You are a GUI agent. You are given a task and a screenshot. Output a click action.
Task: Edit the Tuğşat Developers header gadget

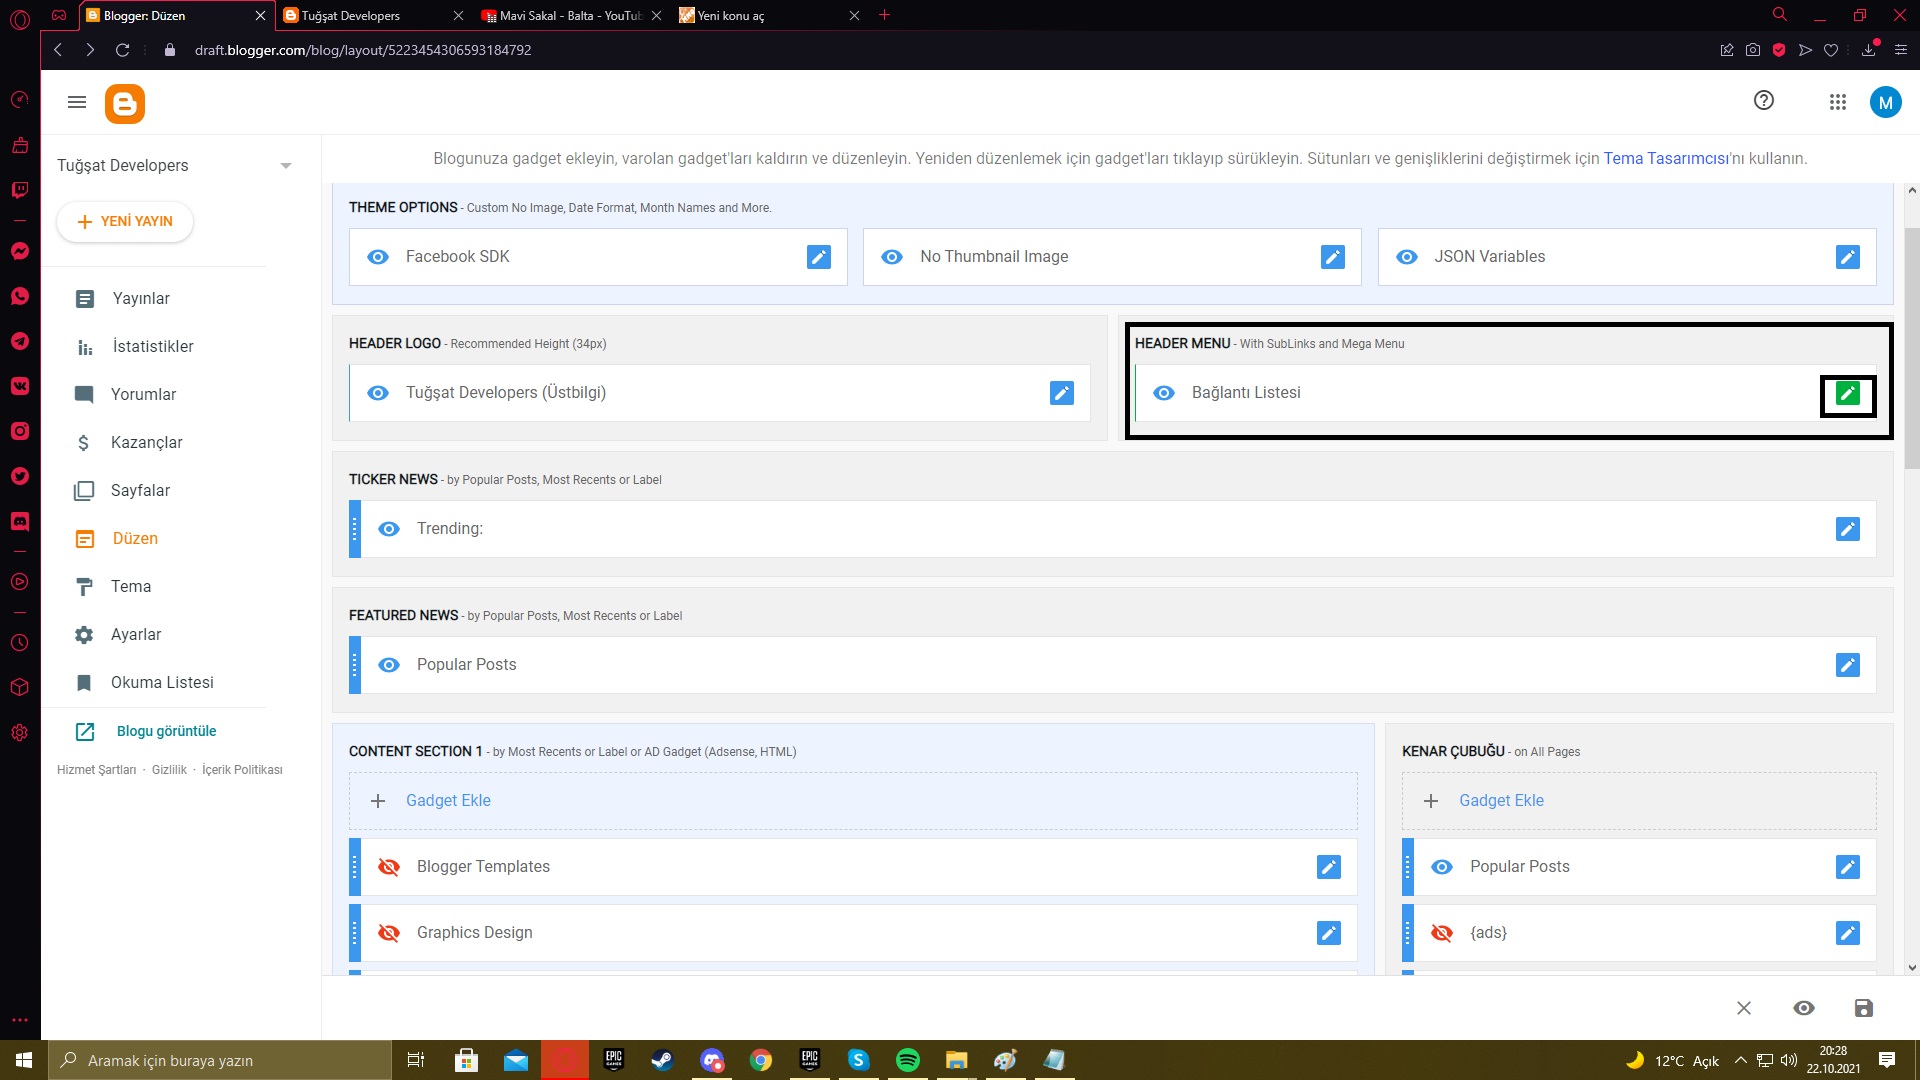point(1062,393)
